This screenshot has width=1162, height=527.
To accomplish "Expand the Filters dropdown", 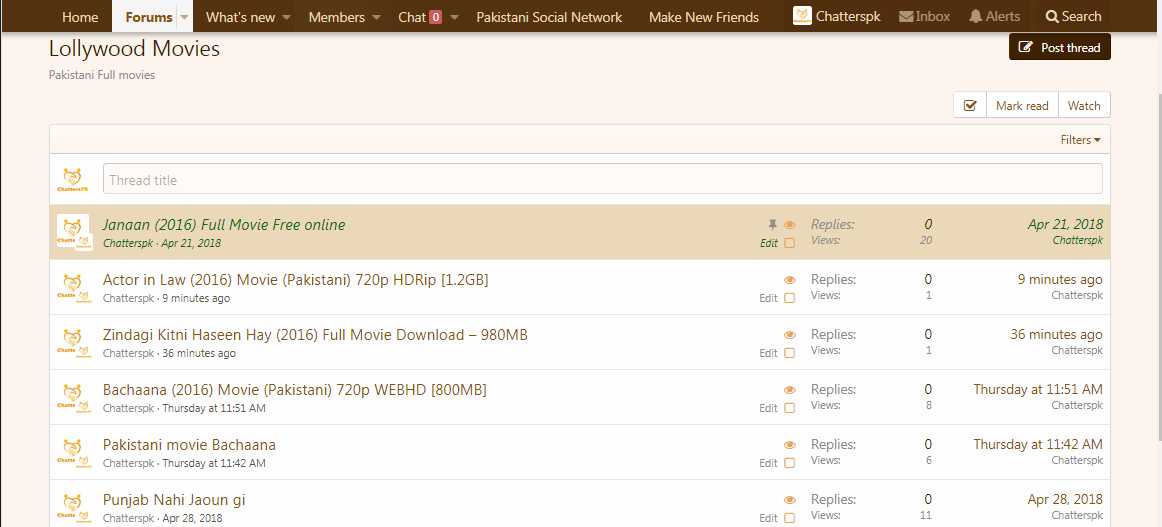I will pyautogui.click(x=1080, y=140).
